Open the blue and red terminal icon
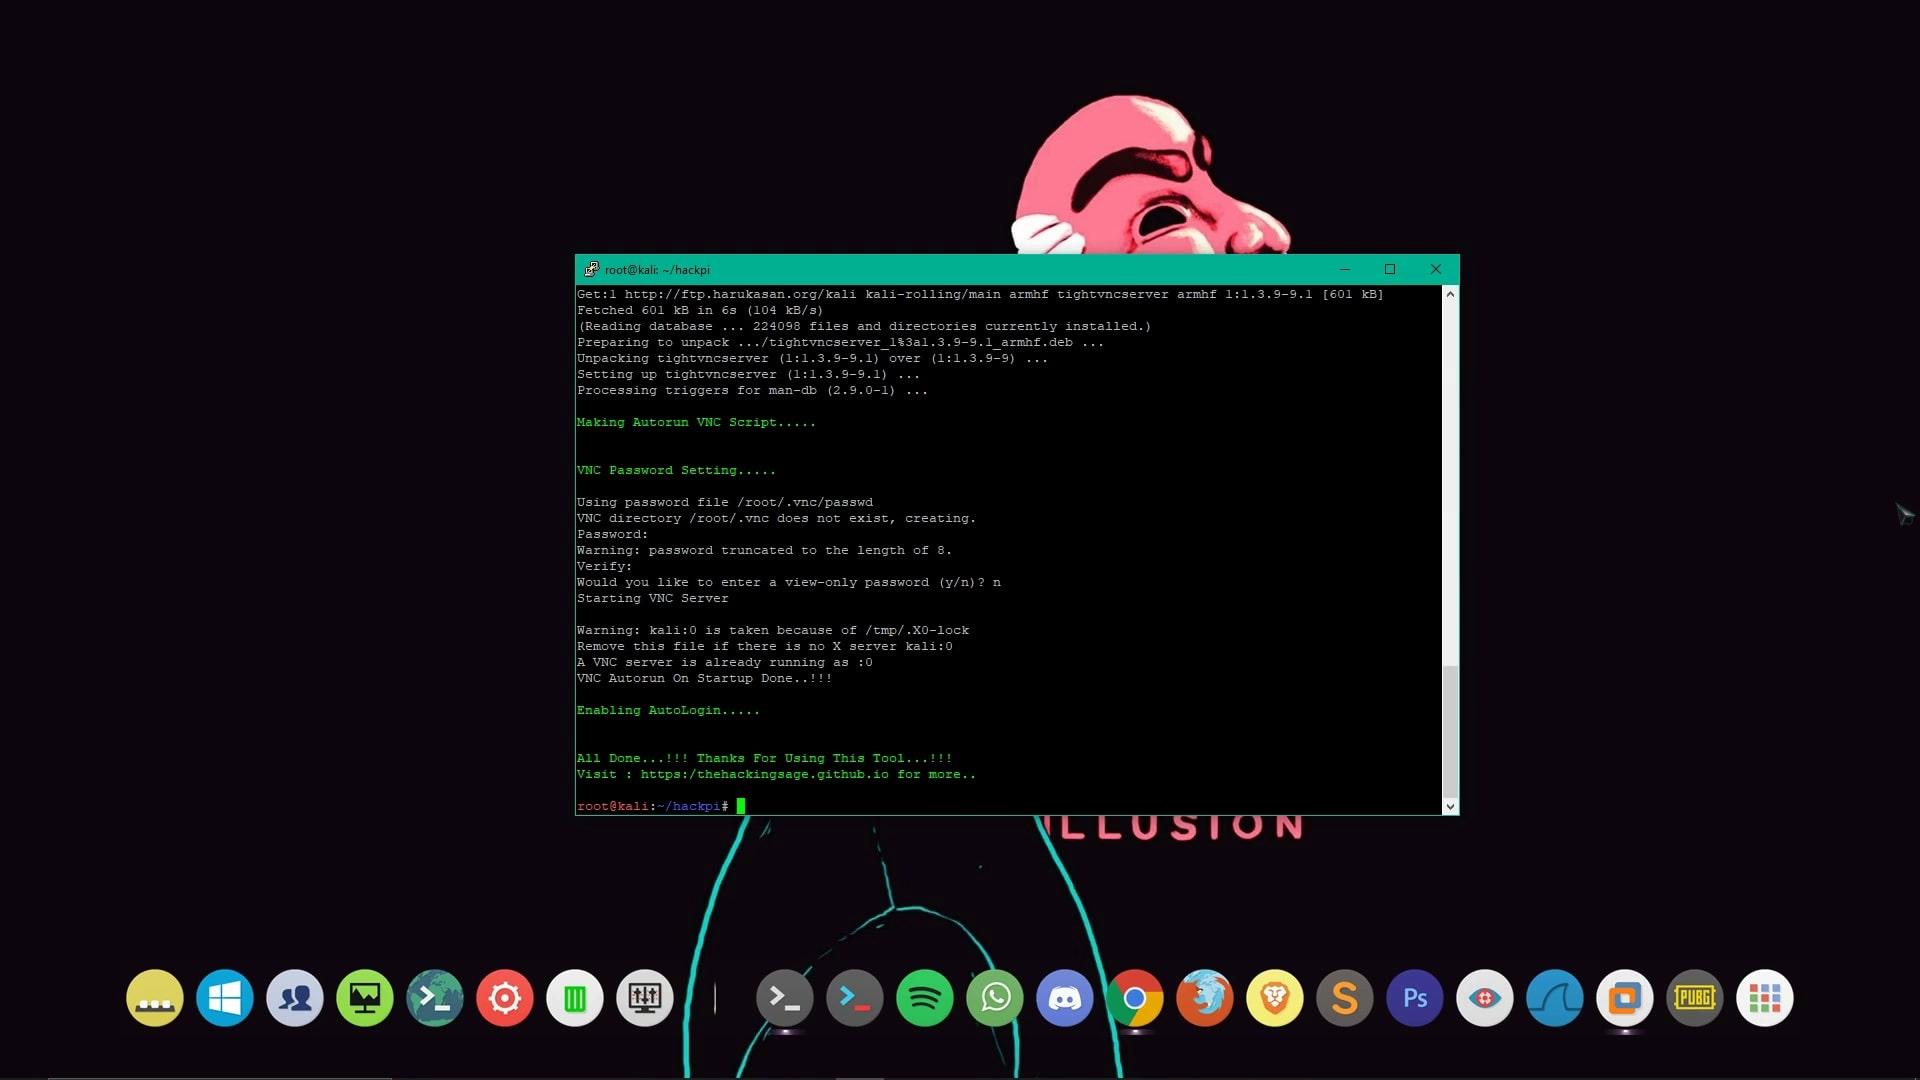 click(x=855, y=998)
